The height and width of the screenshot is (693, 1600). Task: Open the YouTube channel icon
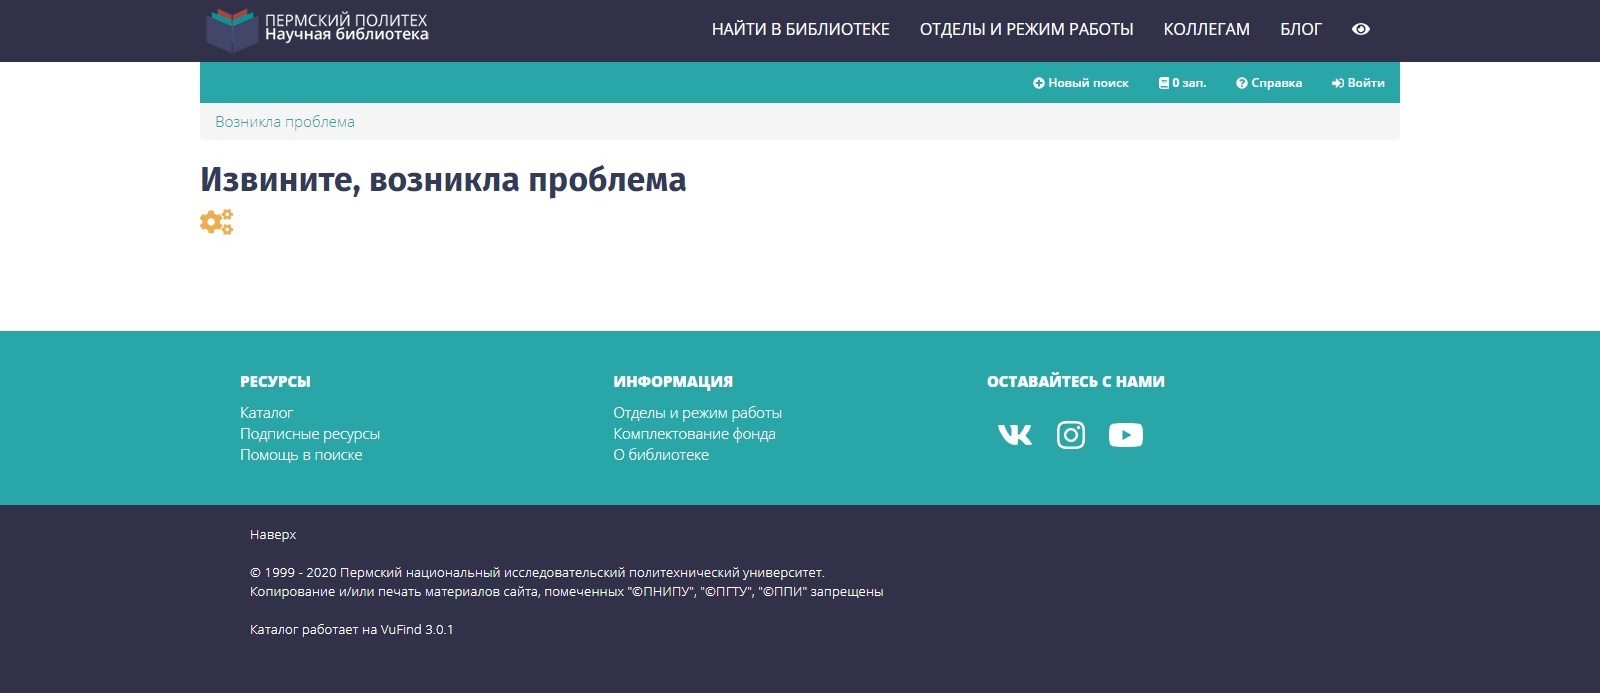[1125, 435]
